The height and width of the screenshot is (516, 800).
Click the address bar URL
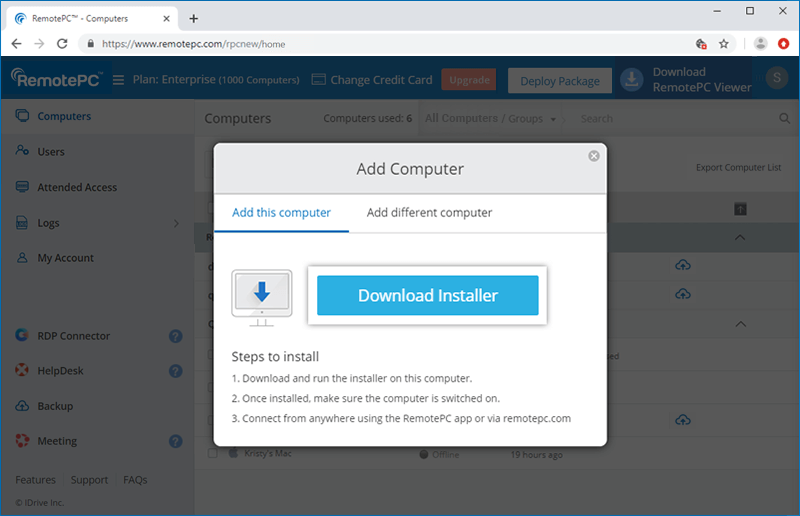tap(193, 44)
